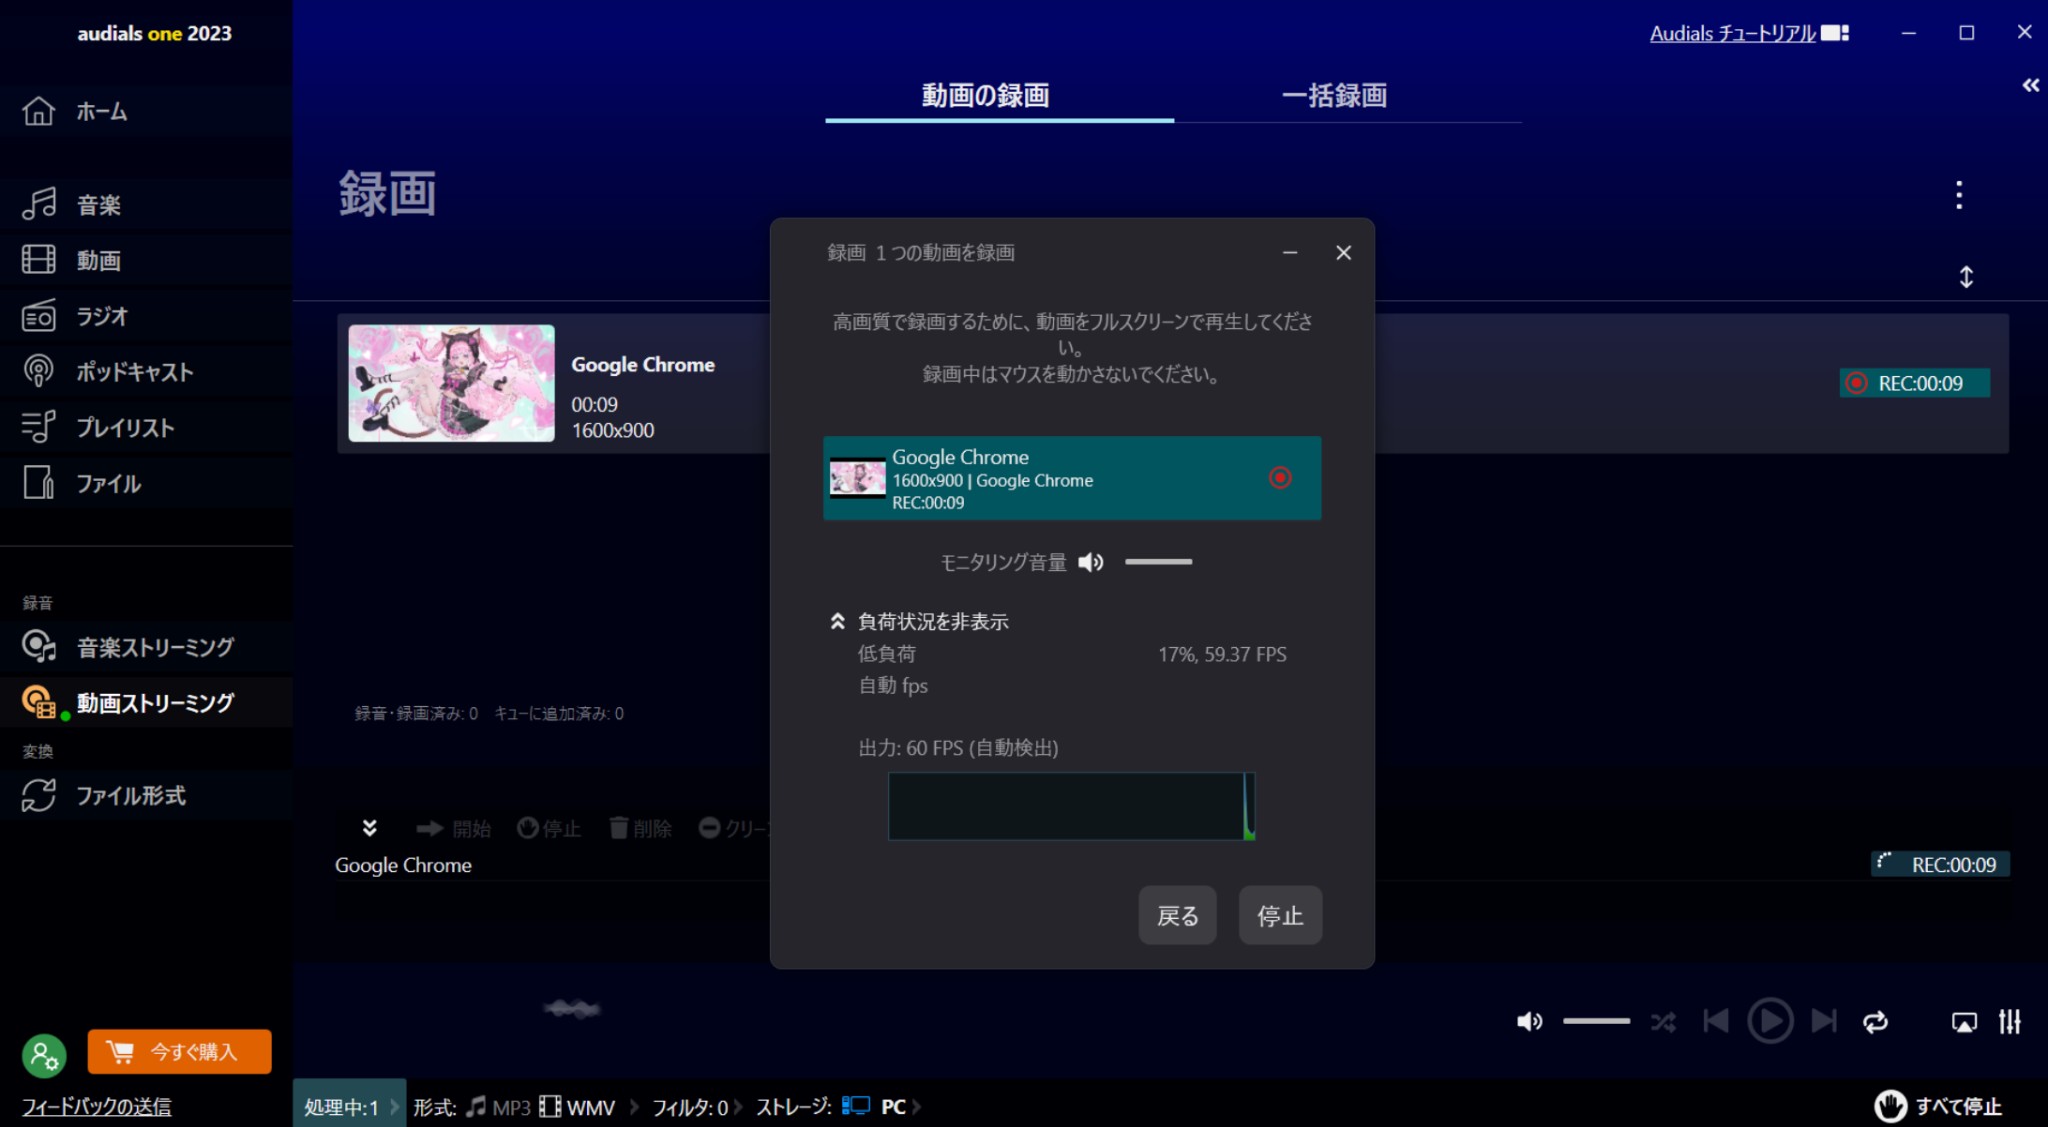Switch to the 動画の録画 tab
This screenshot has height=1127, width=2048.
999,96
